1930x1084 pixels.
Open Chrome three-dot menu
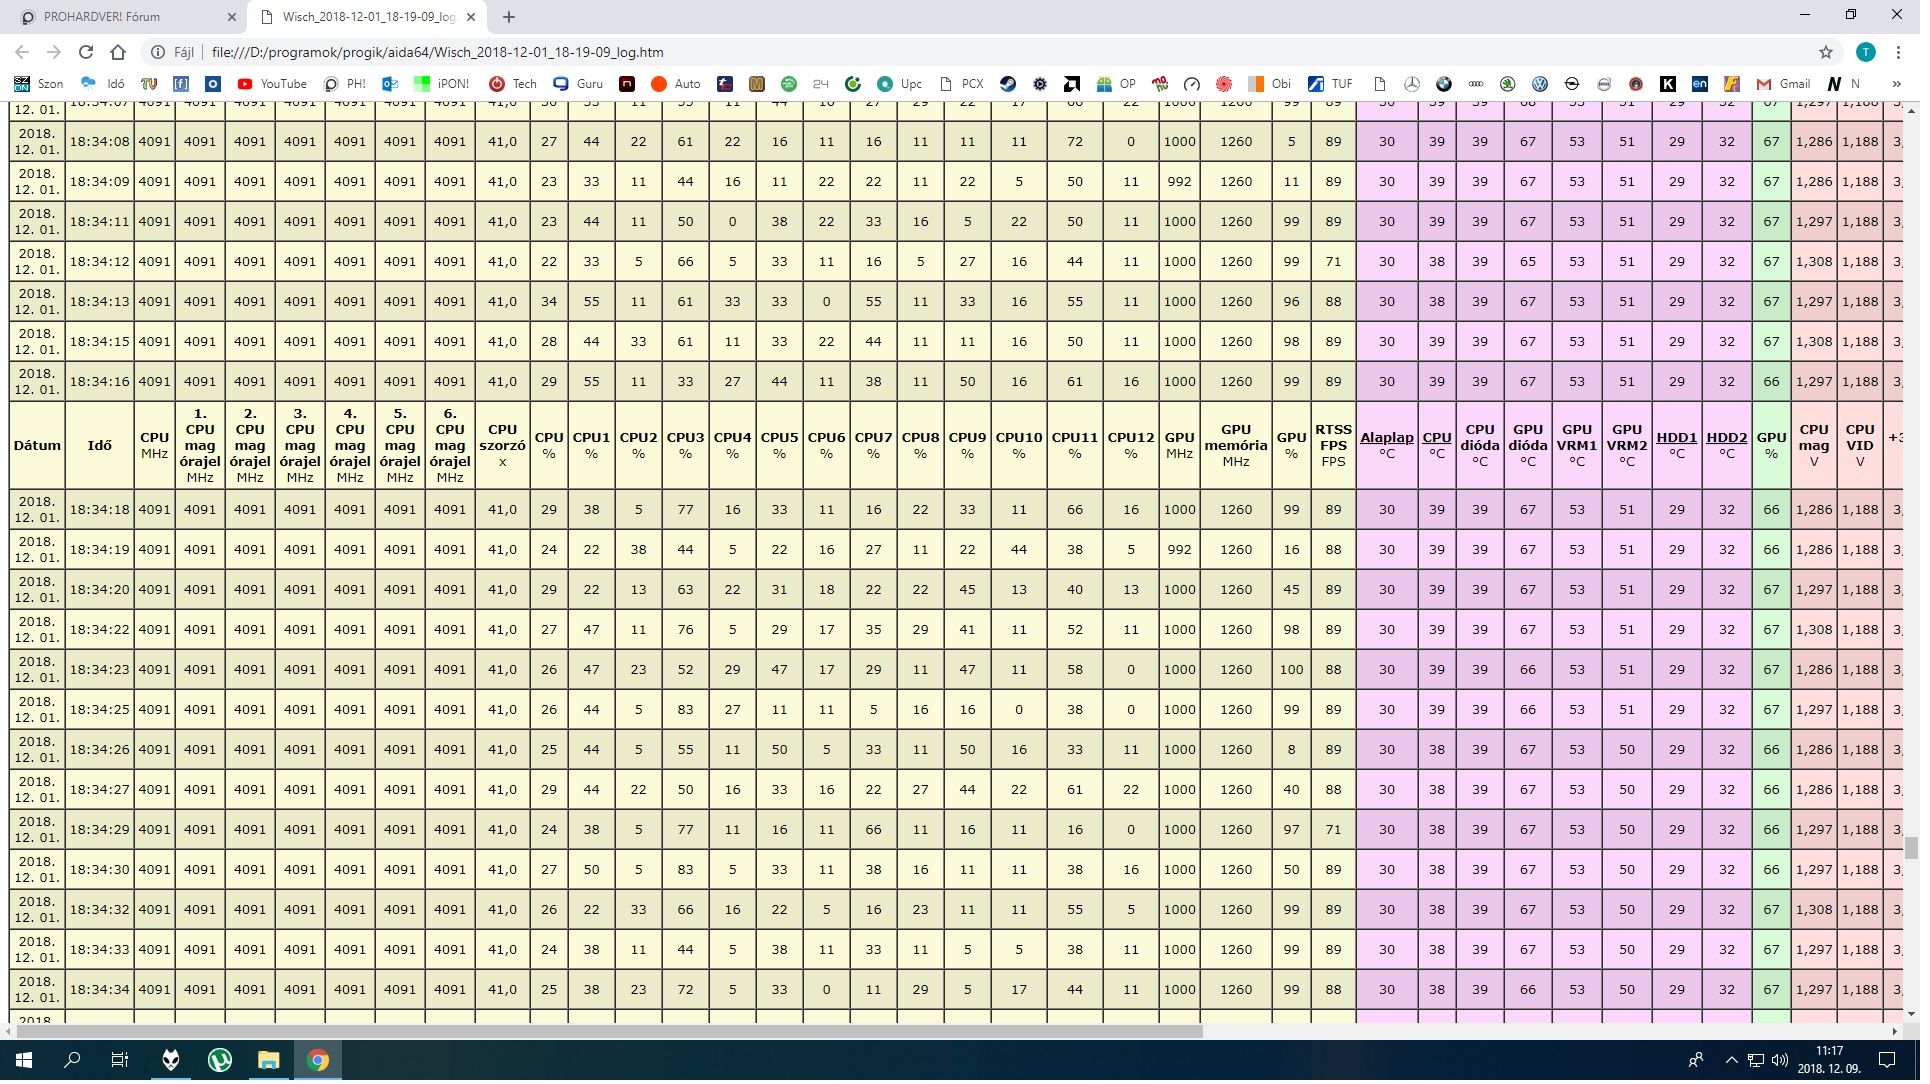pyautogui.click(x=1898, y=52)
